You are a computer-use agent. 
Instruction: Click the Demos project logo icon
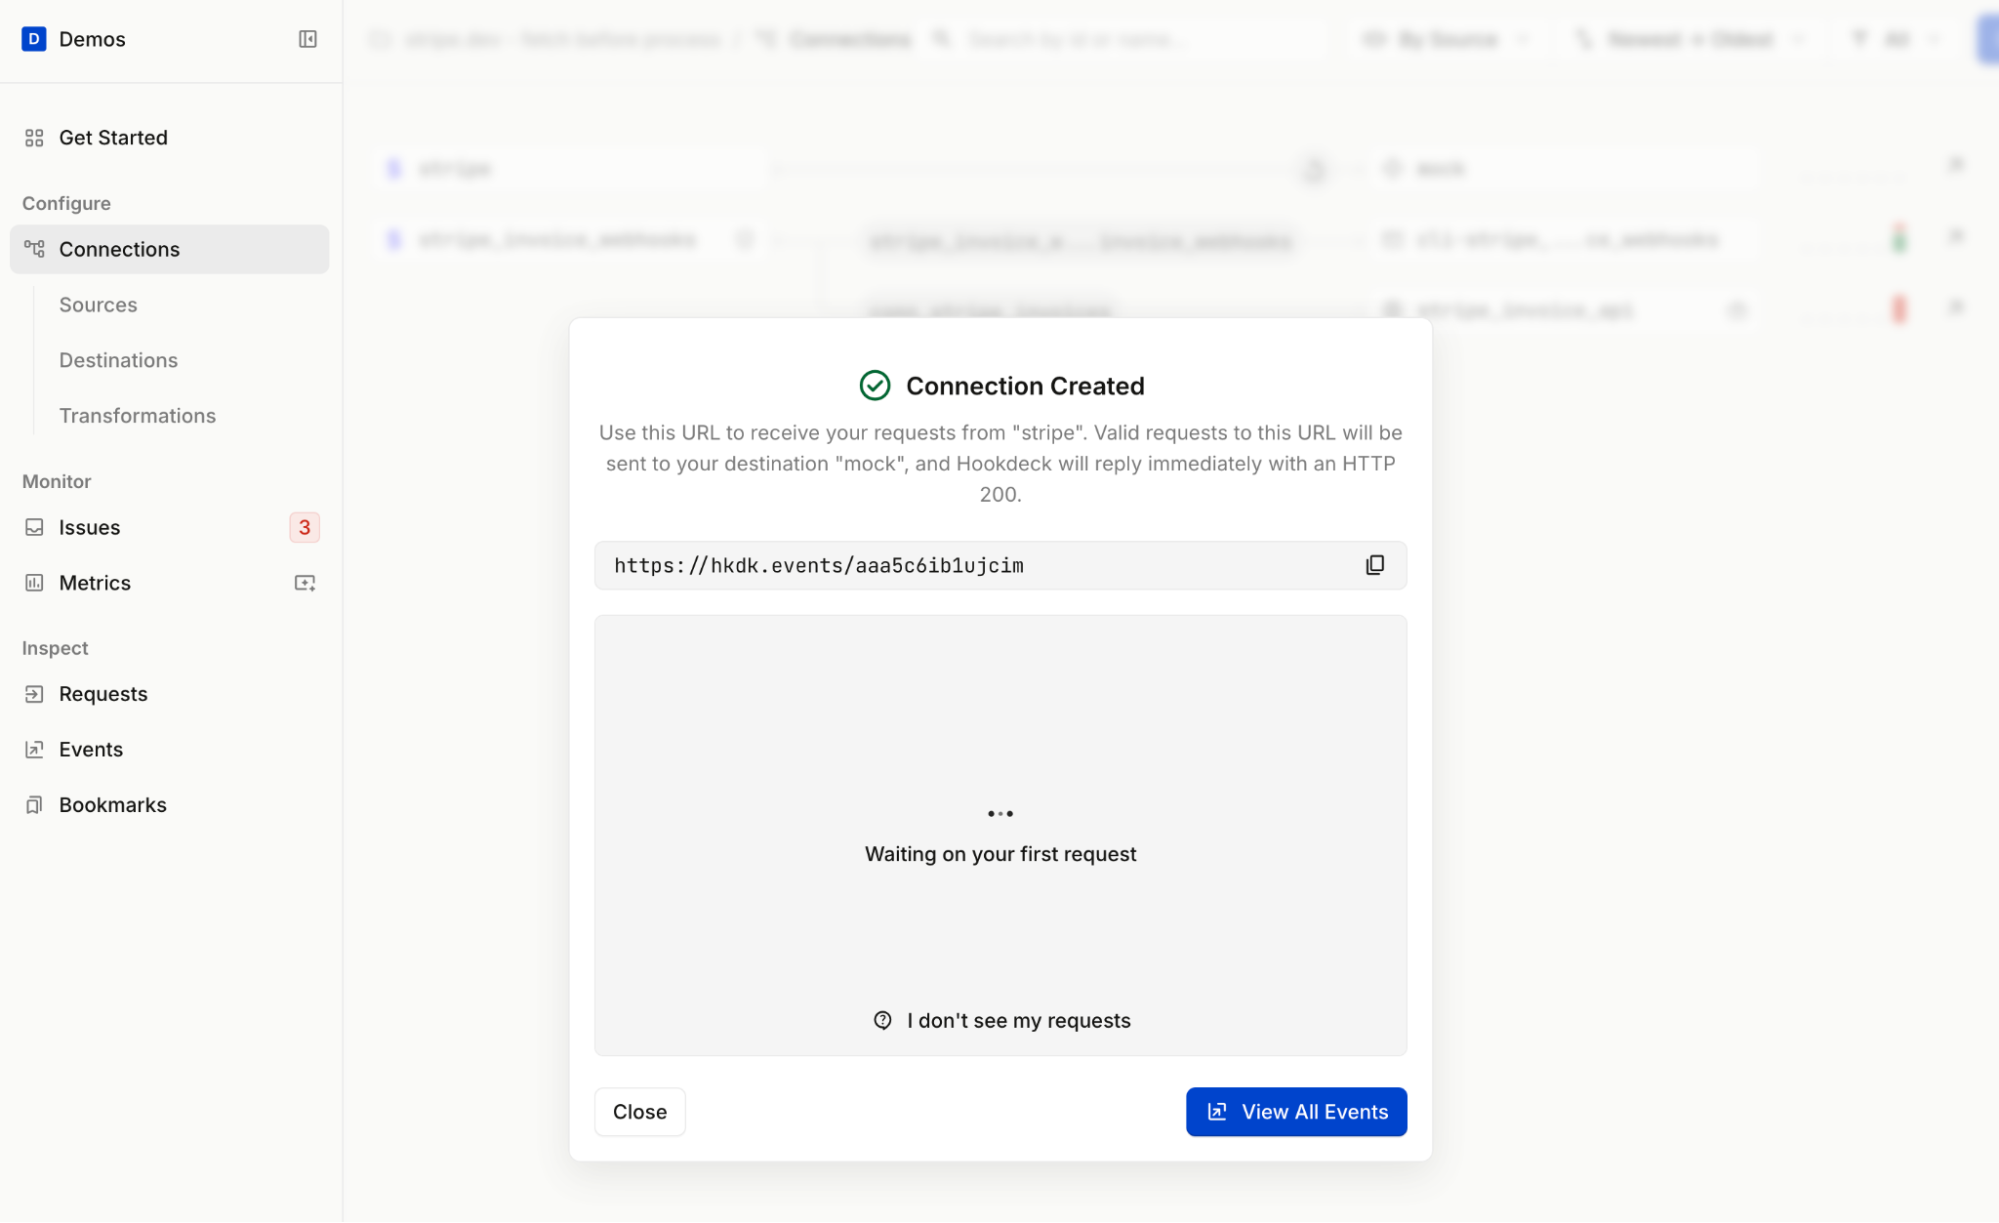click(x=34, y=39)
